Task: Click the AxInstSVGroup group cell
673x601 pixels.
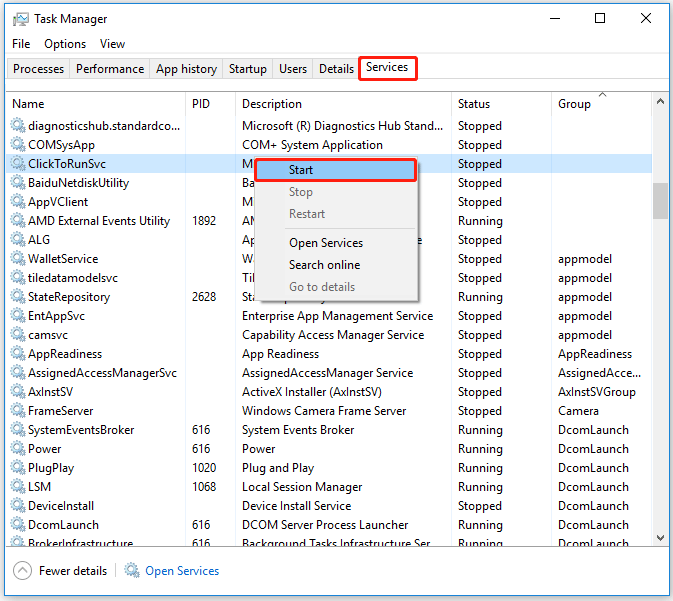Action: (x=597, y=392)
